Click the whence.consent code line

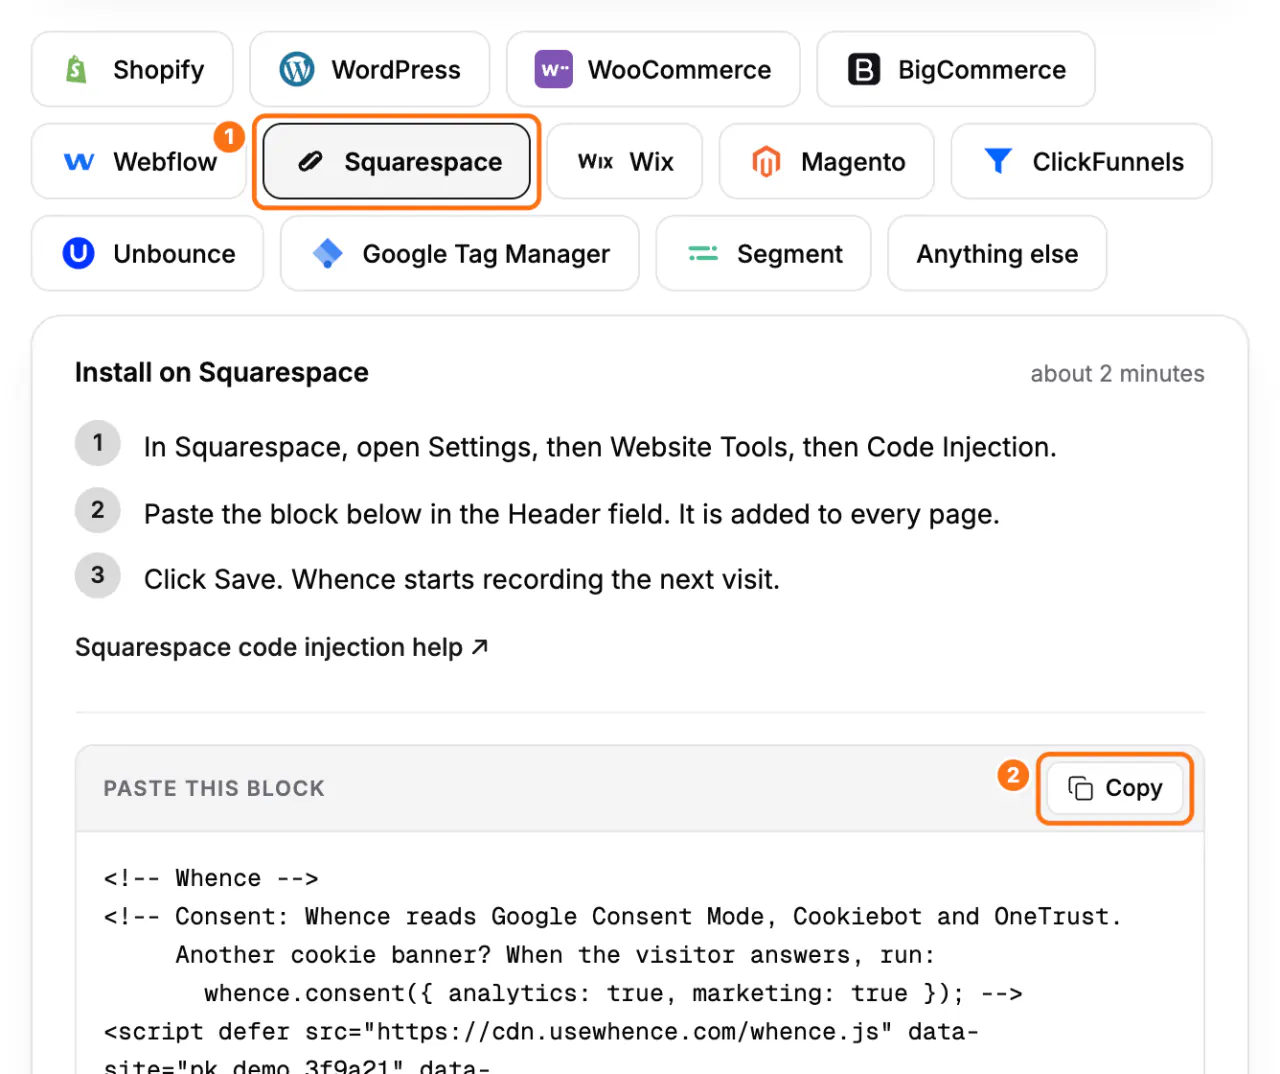(x=613, y=993)
